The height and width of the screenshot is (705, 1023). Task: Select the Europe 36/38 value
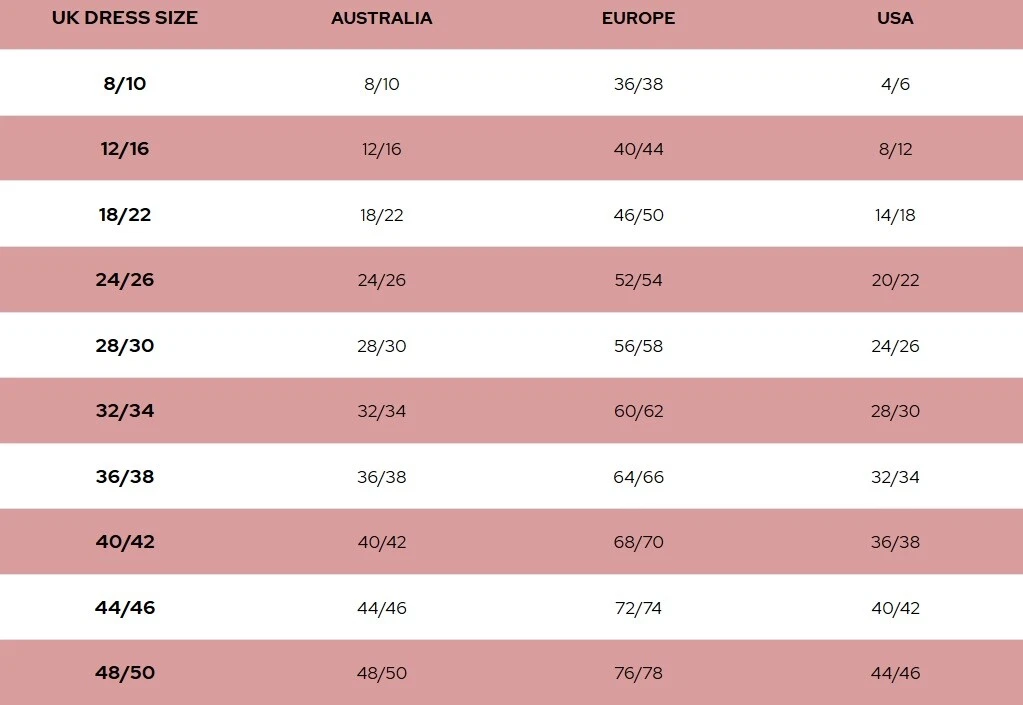638,84
